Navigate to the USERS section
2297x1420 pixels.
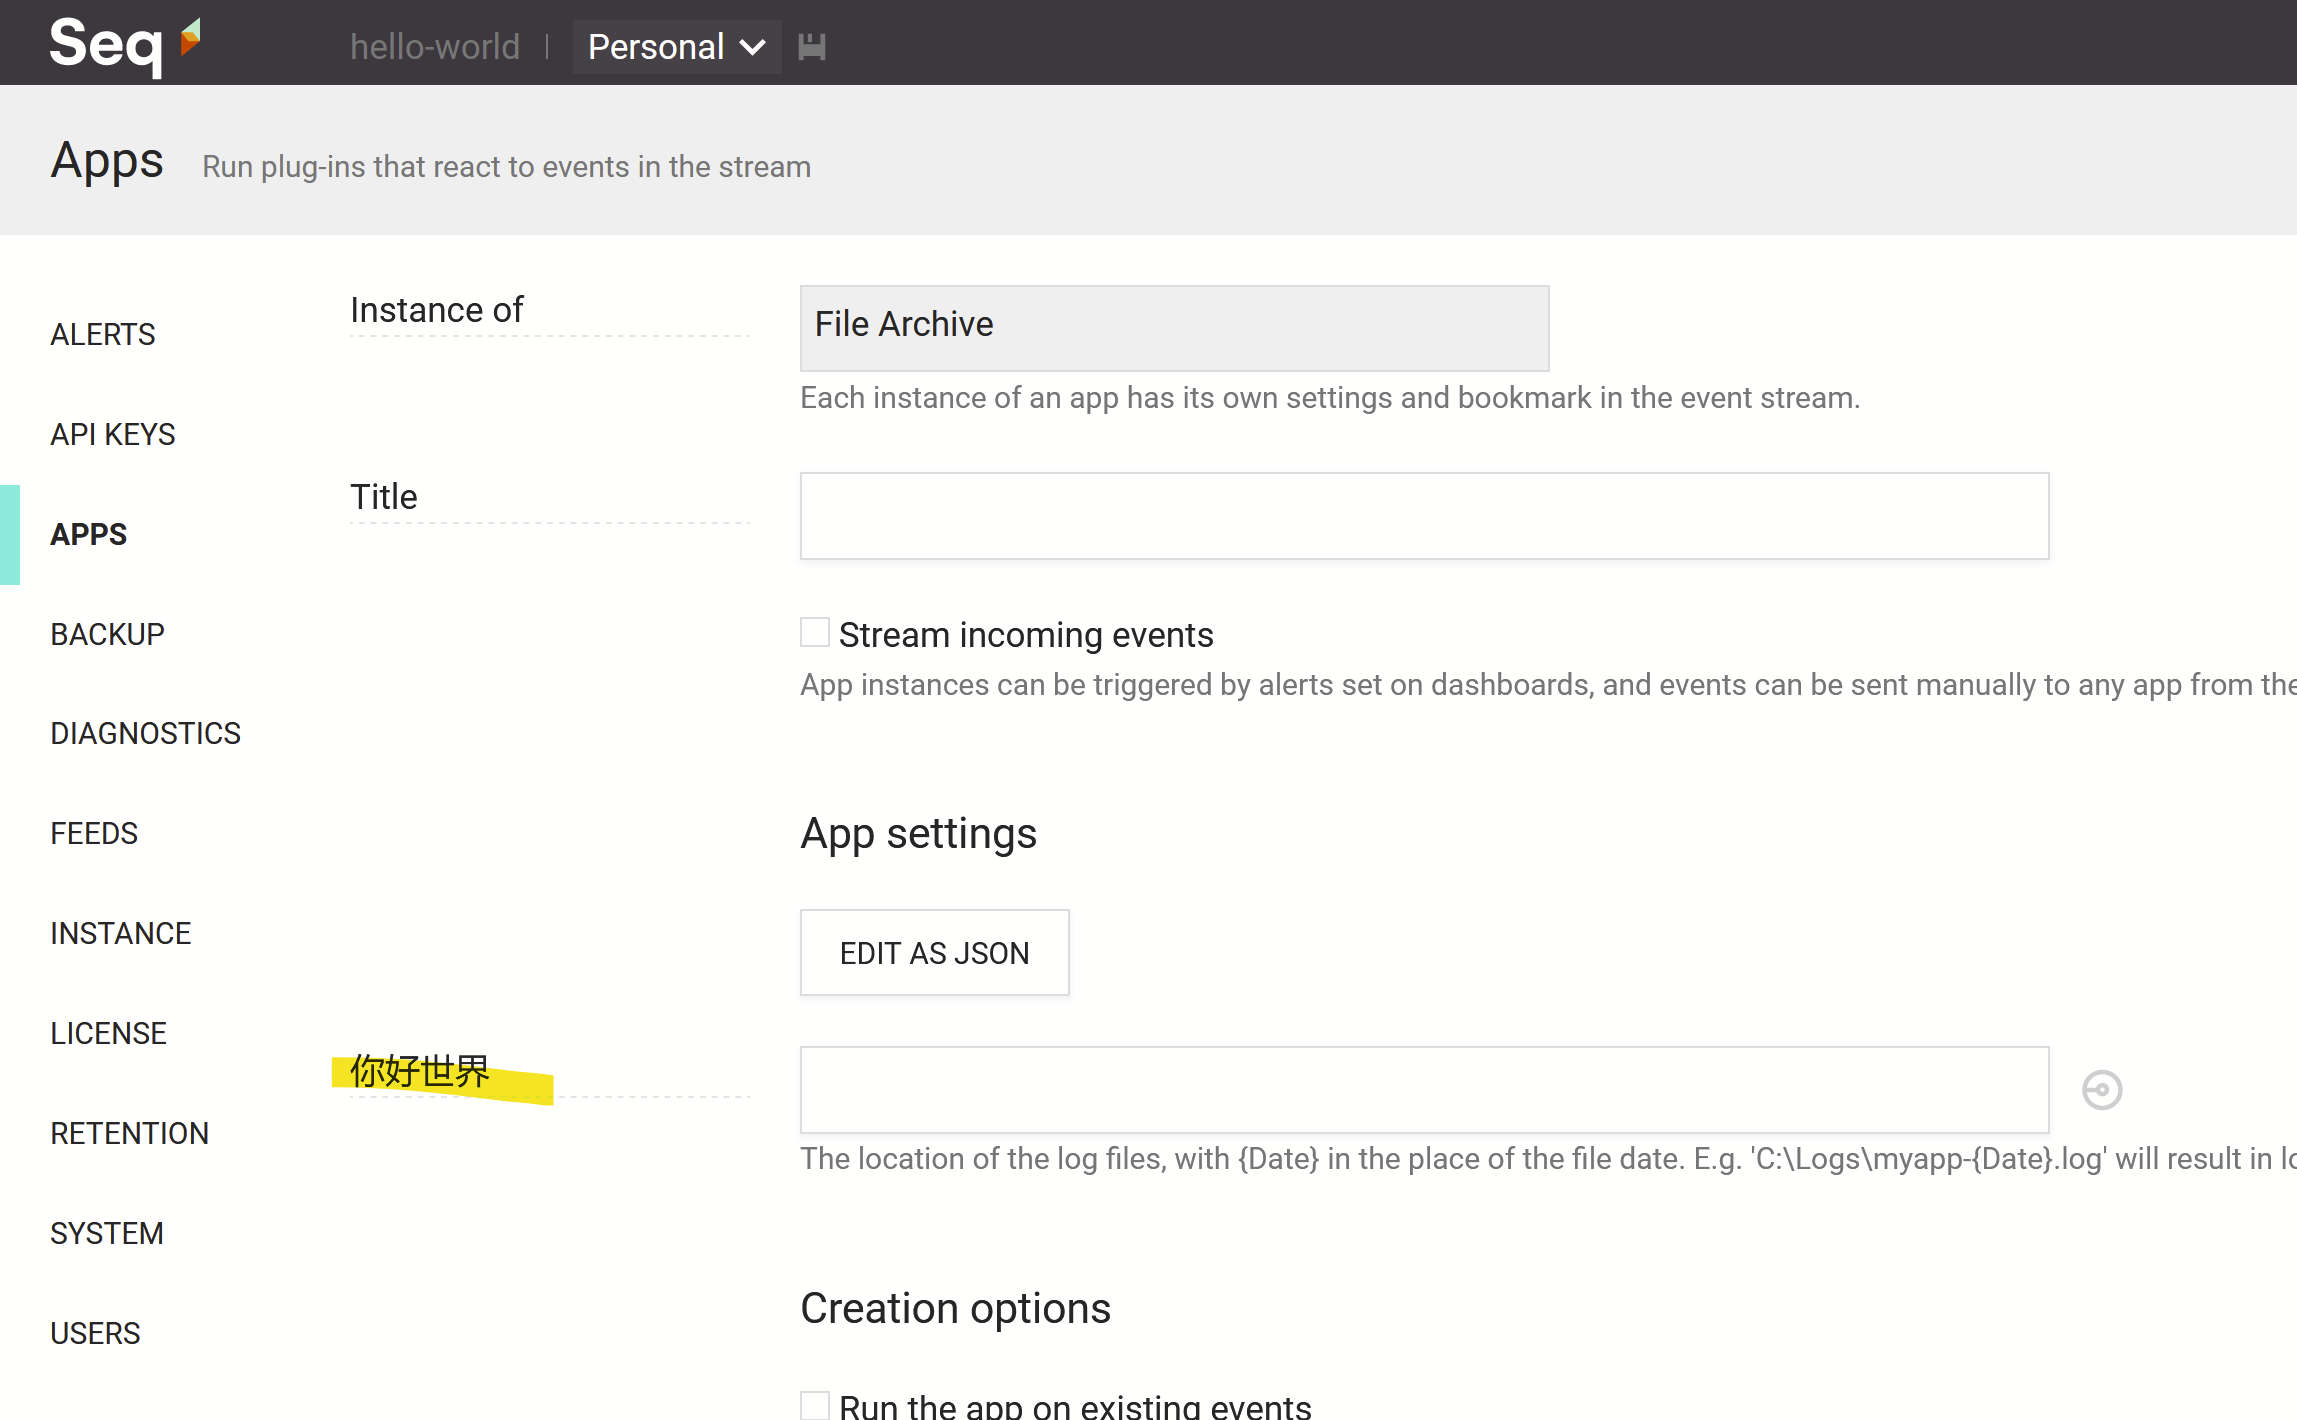[x=95, y=1332]
